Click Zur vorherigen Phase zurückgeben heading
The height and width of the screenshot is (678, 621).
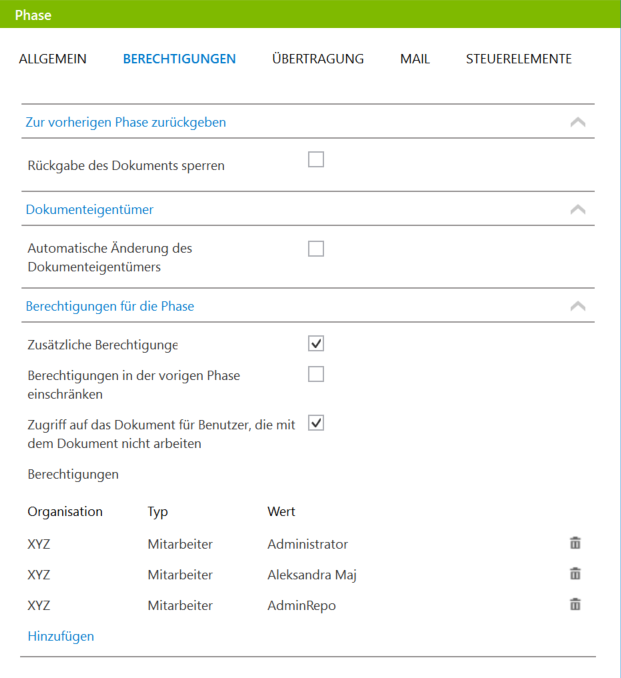tap(126, 122)
